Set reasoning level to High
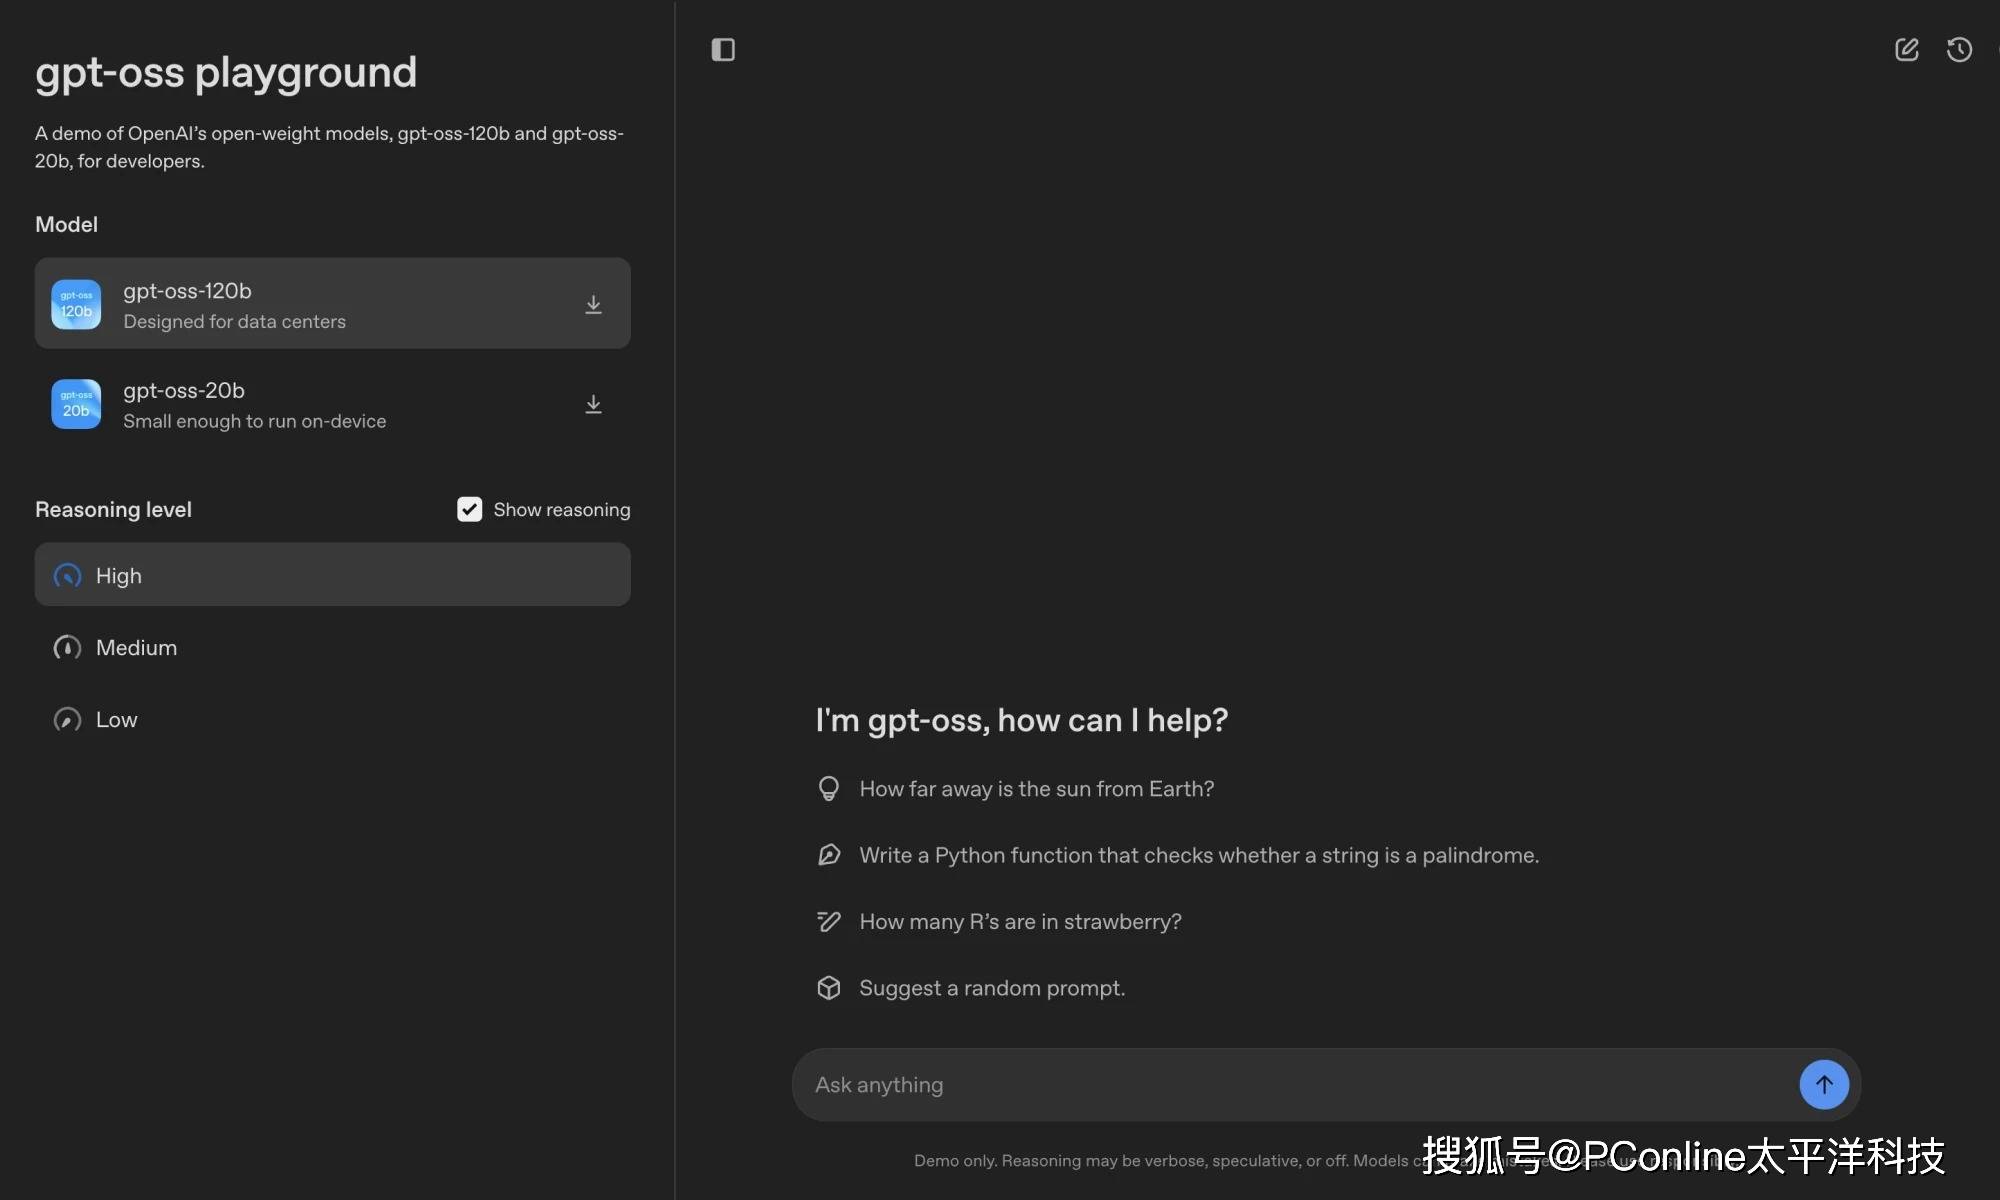Screen dimensions: 2000x1200 332,575
